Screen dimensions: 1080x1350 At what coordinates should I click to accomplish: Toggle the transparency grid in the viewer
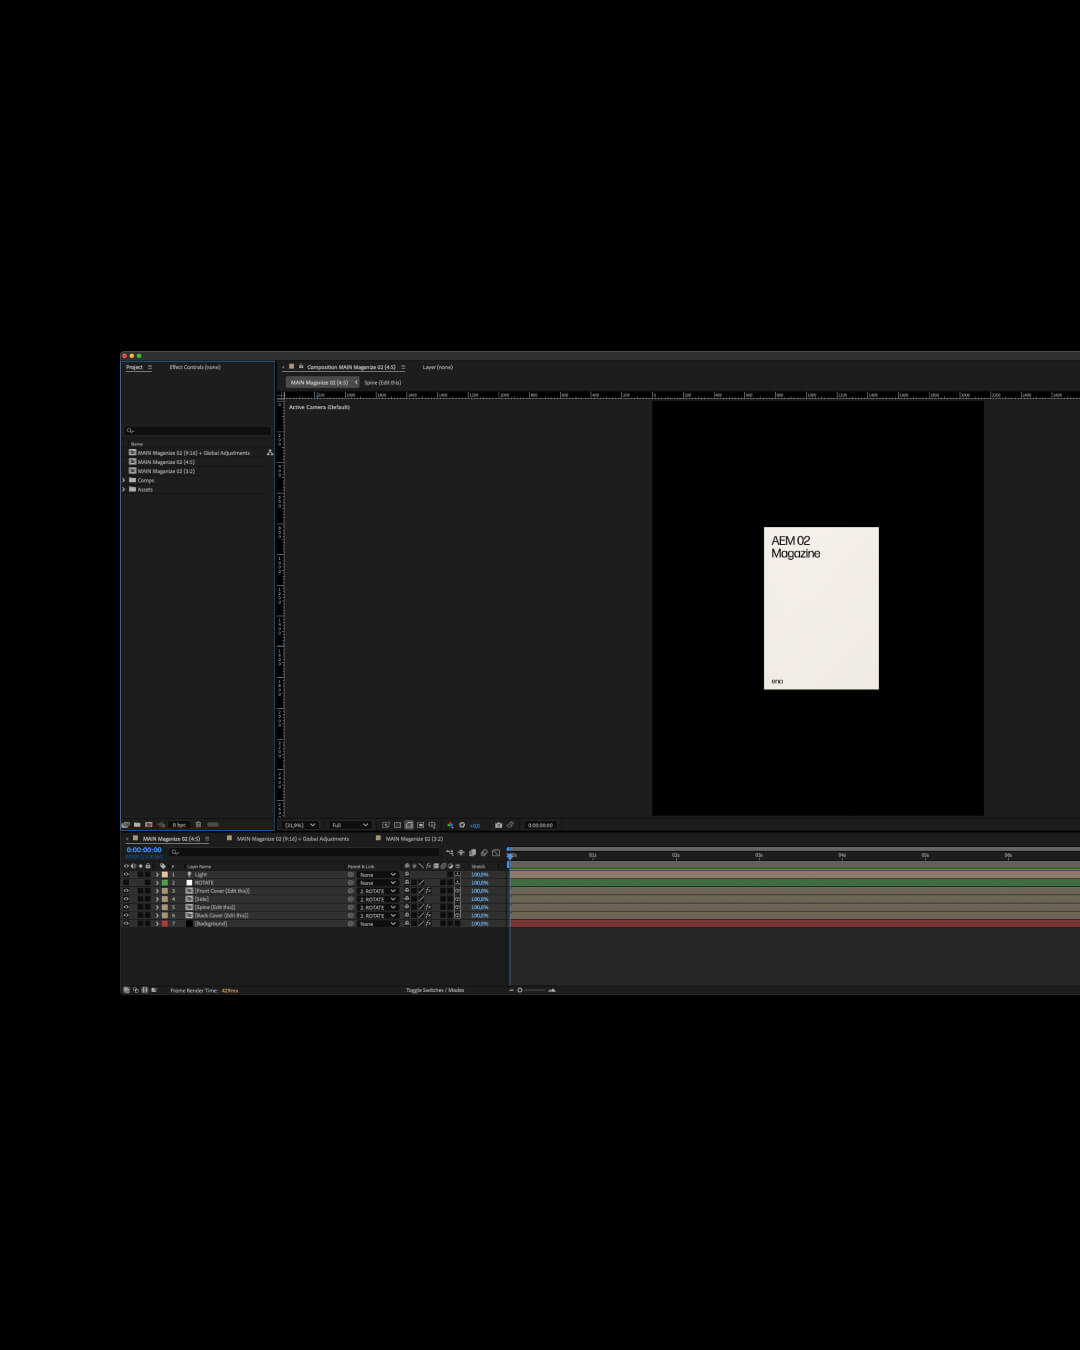(x=397, y=825)
